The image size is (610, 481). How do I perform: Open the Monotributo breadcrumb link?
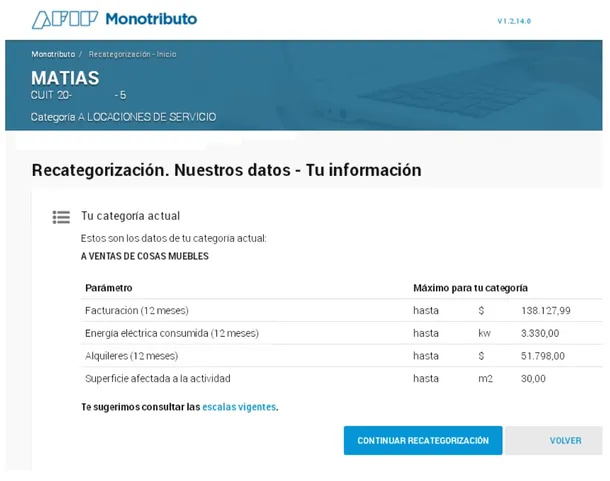click(52, 54)
